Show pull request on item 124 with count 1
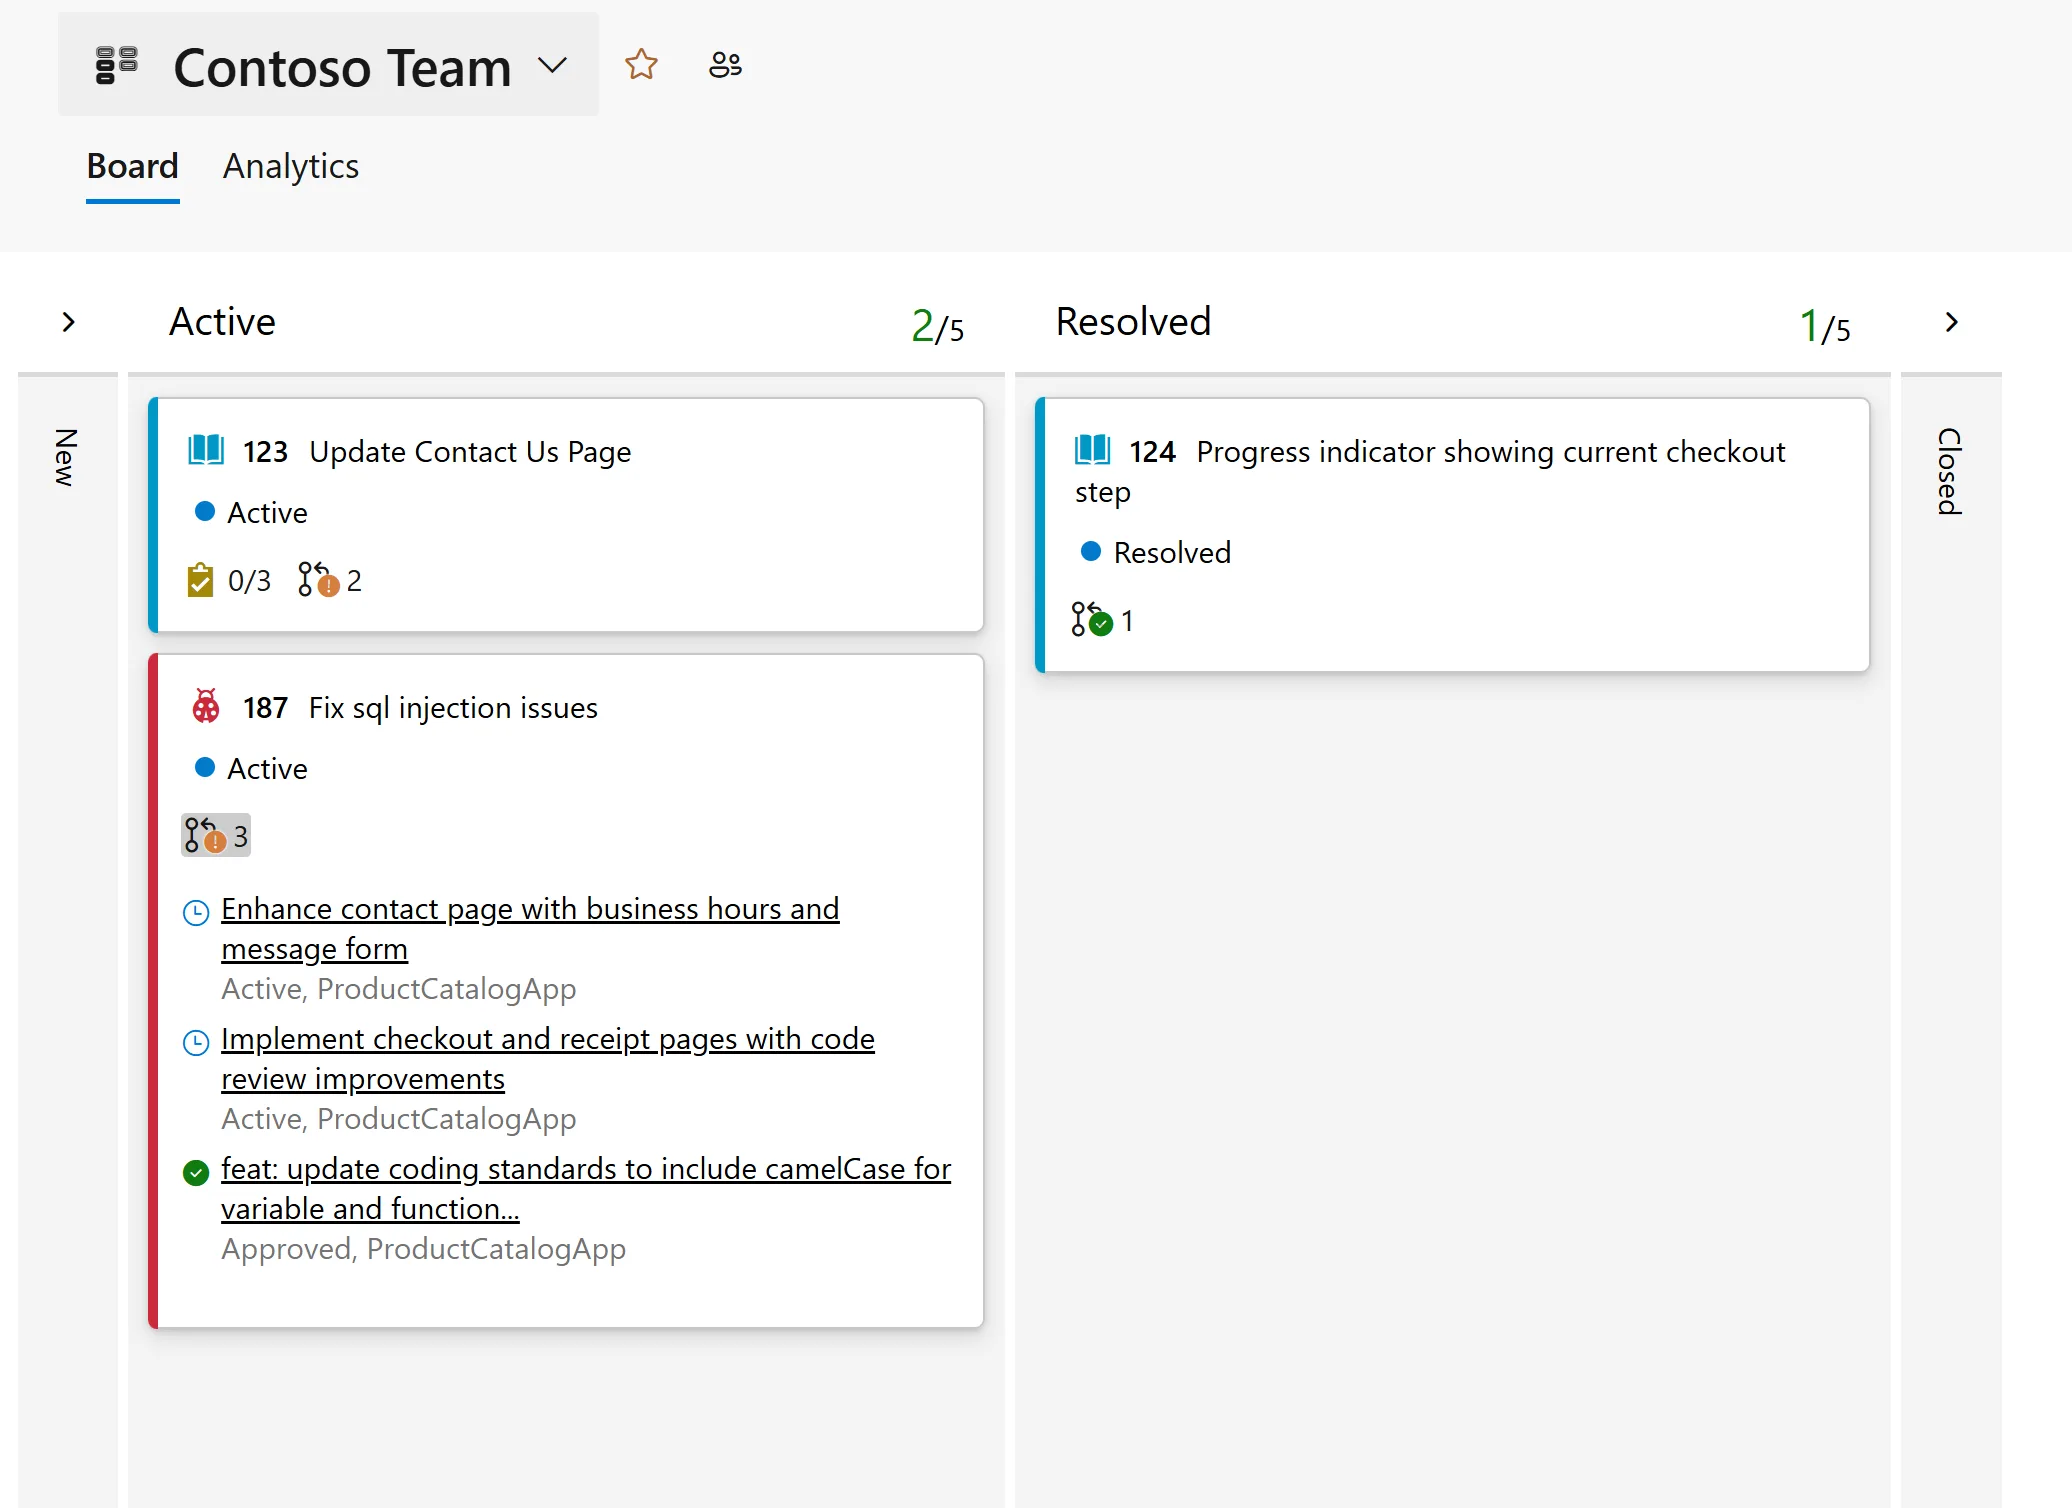This screenshot has width=2072, height=1508. pyautogui.click(x=1103, y=620)
